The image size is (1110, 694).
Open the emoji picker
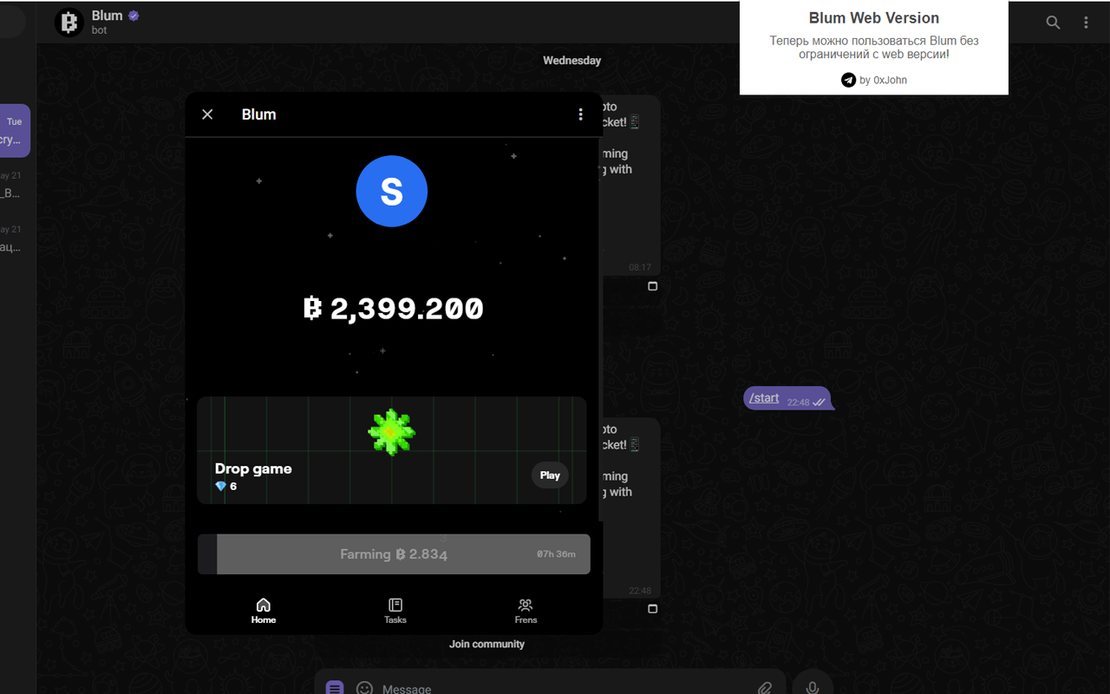(x=365, y=688)
